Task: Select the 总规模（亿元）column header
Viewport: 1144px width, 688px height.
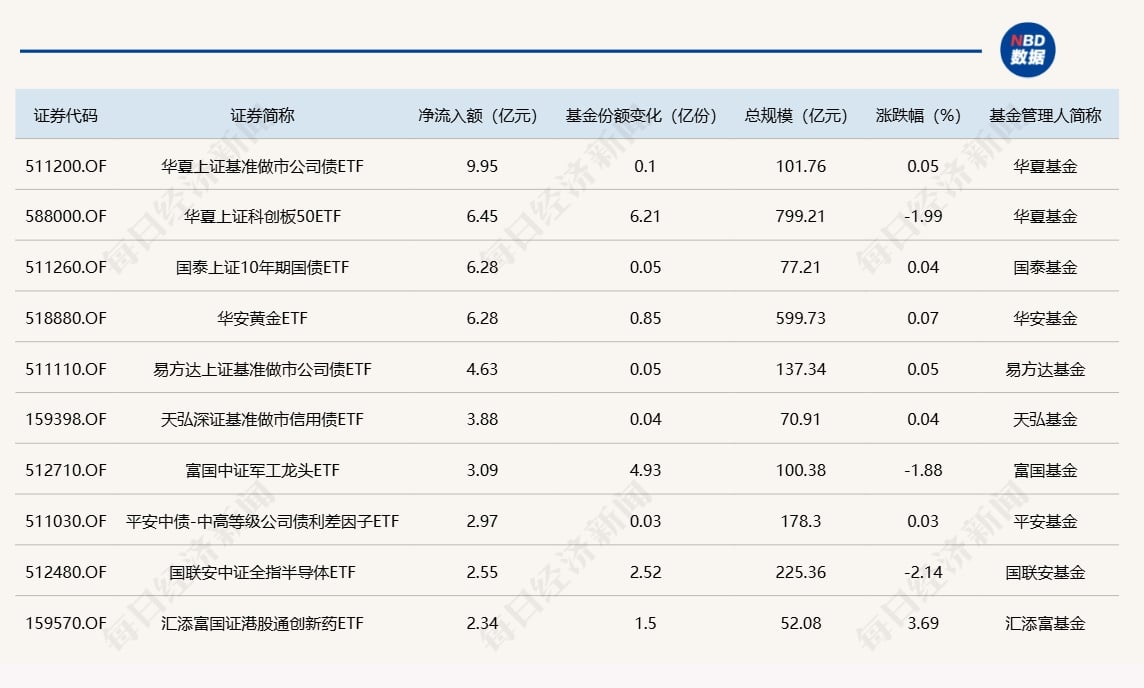Action: [798, 114]
